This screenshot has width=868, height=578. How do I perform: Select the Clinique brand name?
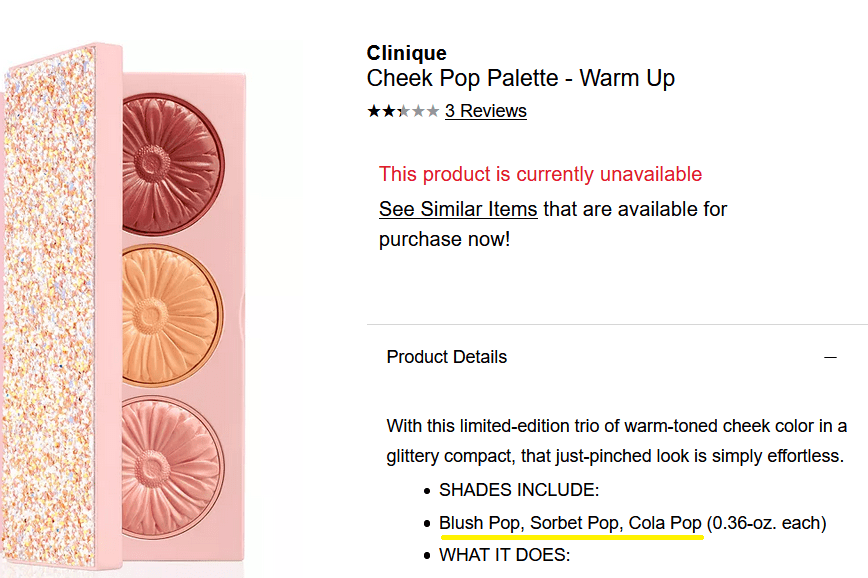pos(406,53)
